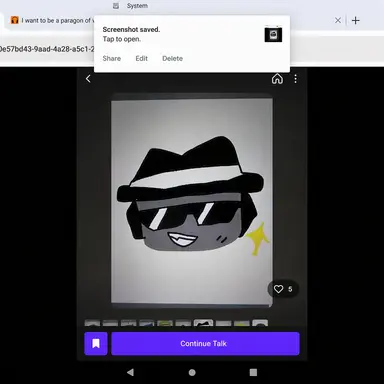This screenshot has height=384, width=384.
Task: Tap the 'Tap to open.' notification text
Action: pyautogui.click(x=122, y=39)
